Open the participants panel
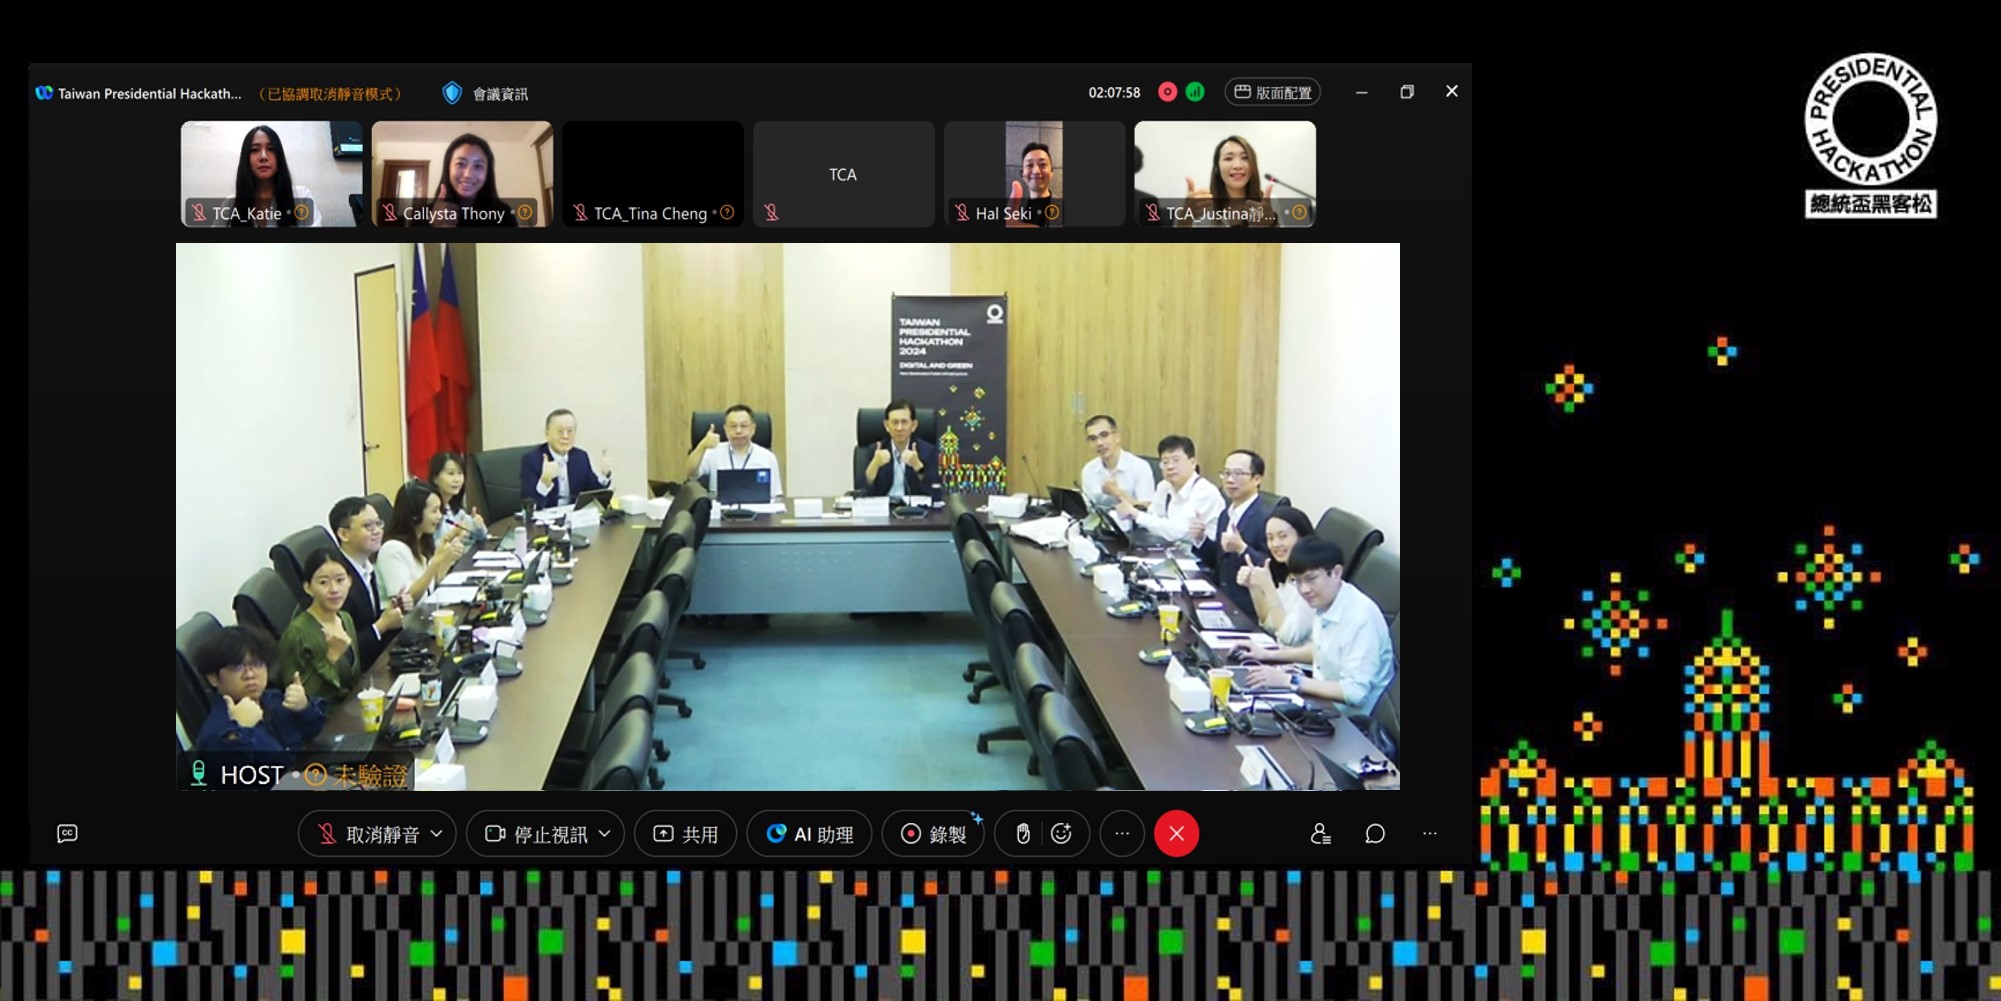Screen dimensions: 2001x1001 [1320, 834]
